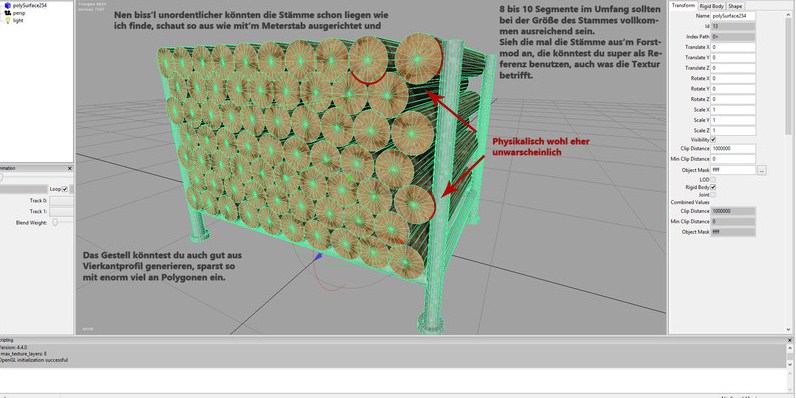Viewport: 796px width, 398px height.
Task: Click the Blend Weight slider handle
Action: pos(55,222)
